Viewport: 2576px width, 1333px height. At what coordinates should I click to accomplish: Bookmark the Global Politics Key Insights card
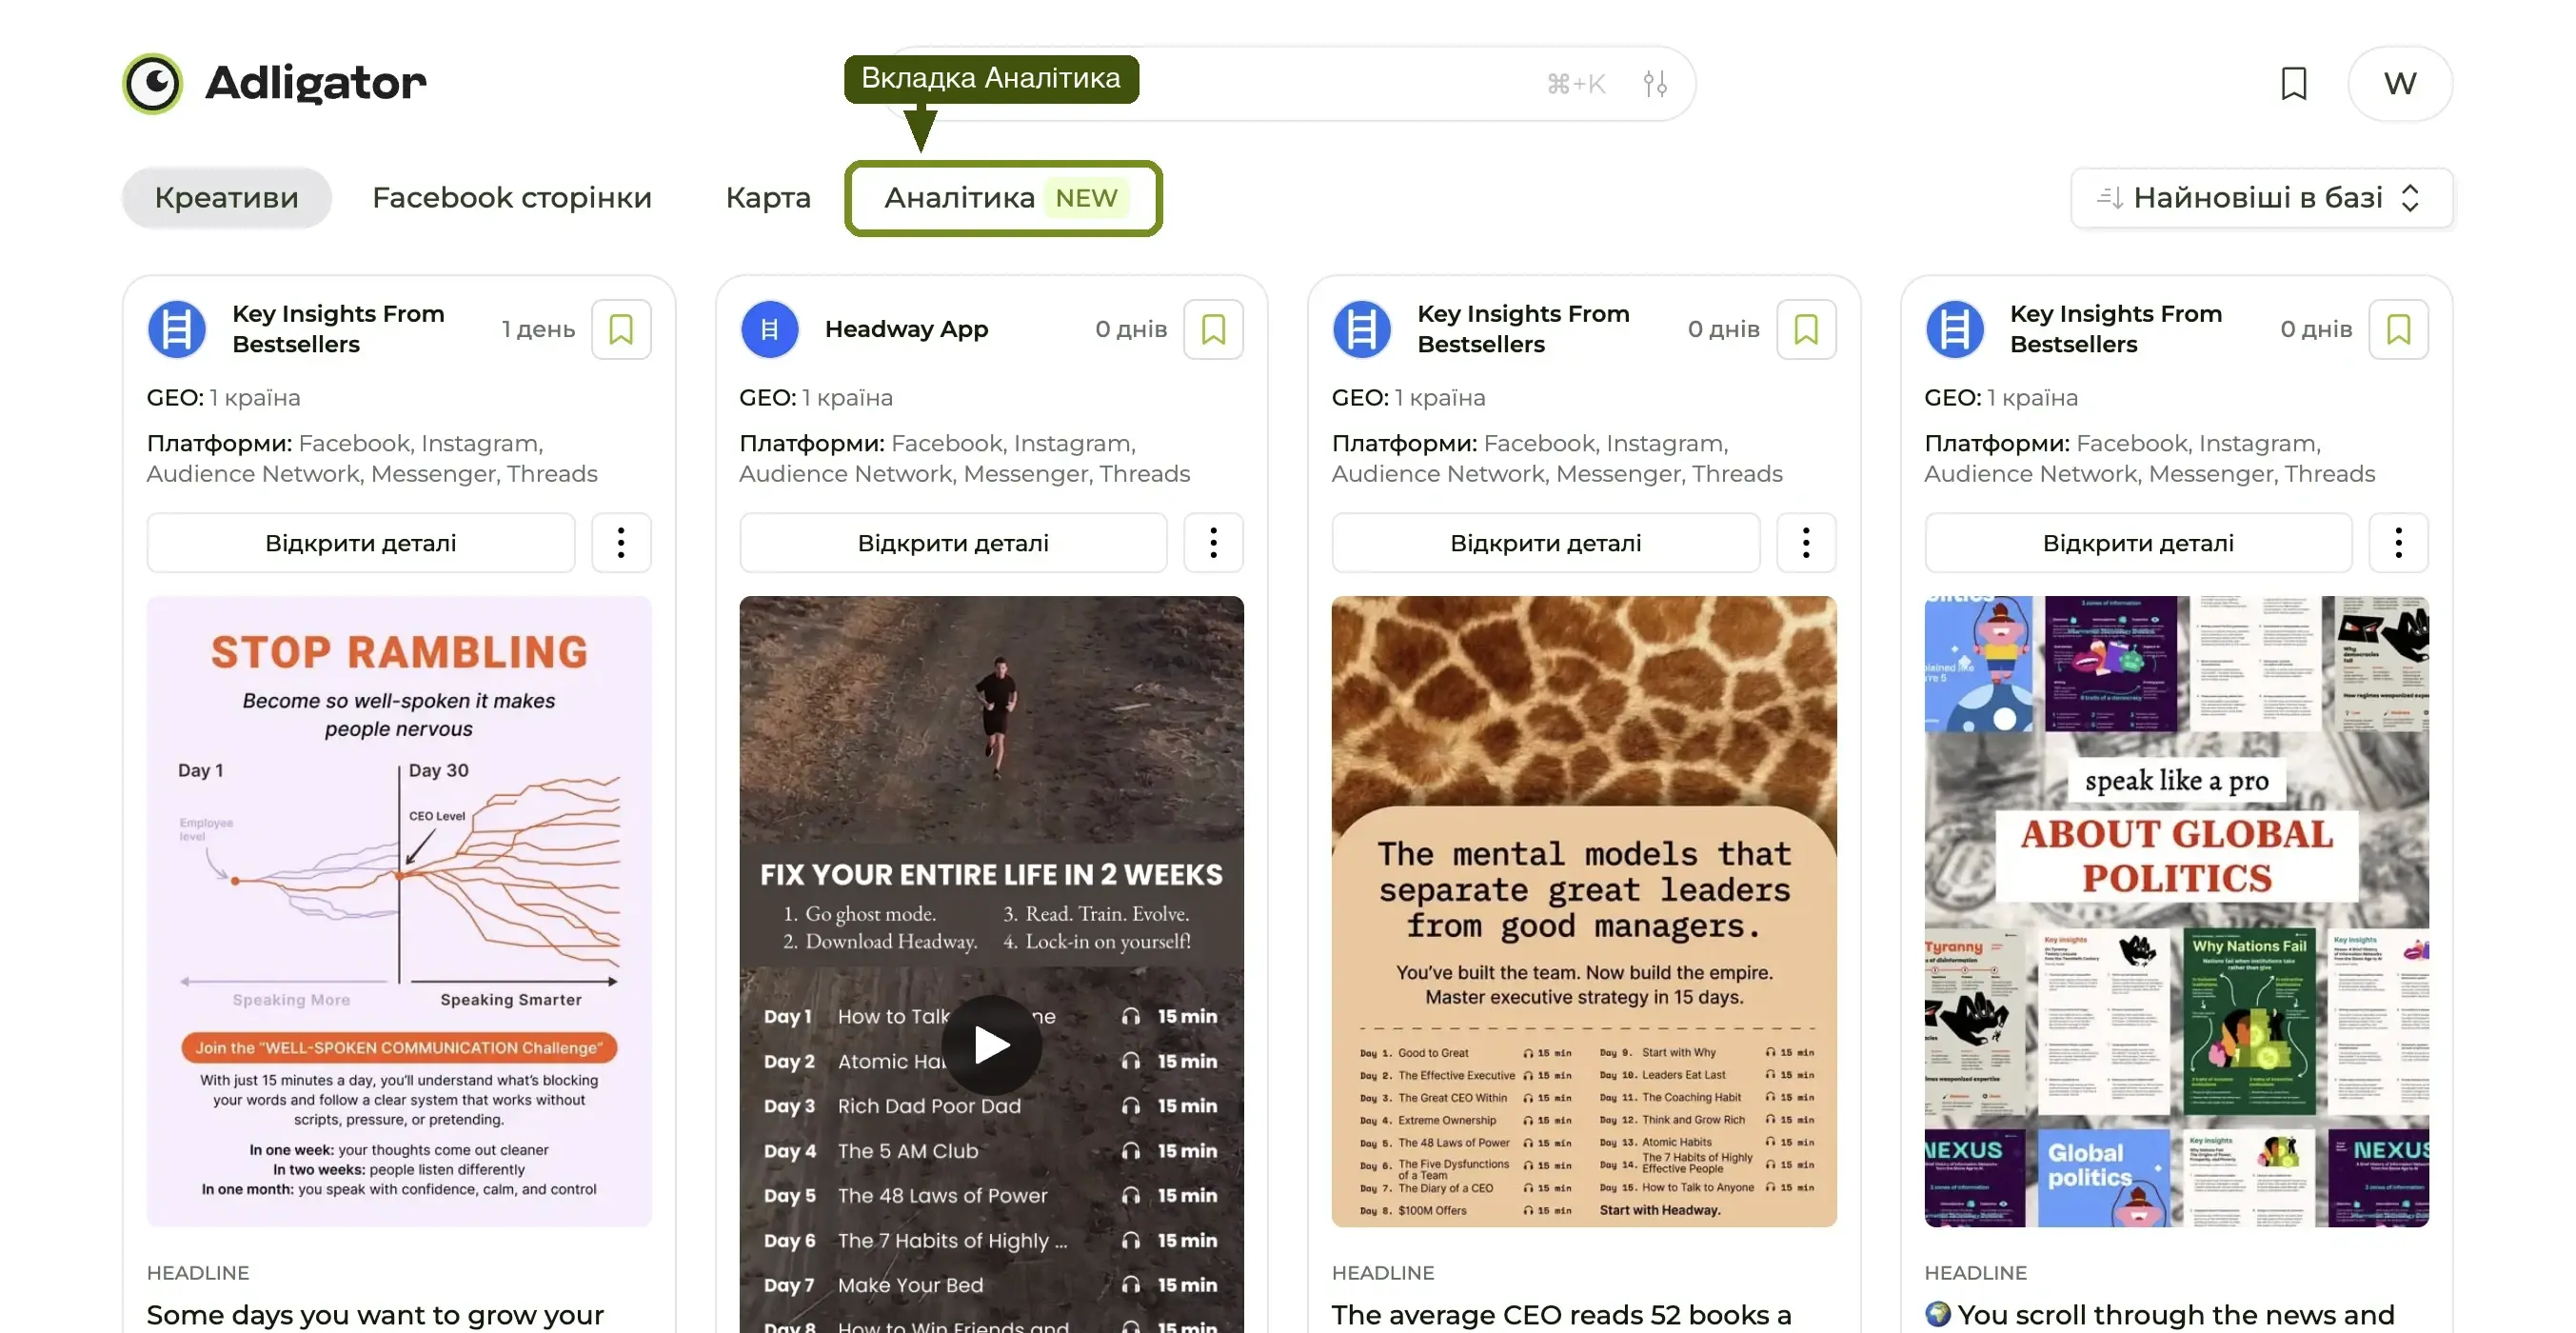(x=2398, y=329)
